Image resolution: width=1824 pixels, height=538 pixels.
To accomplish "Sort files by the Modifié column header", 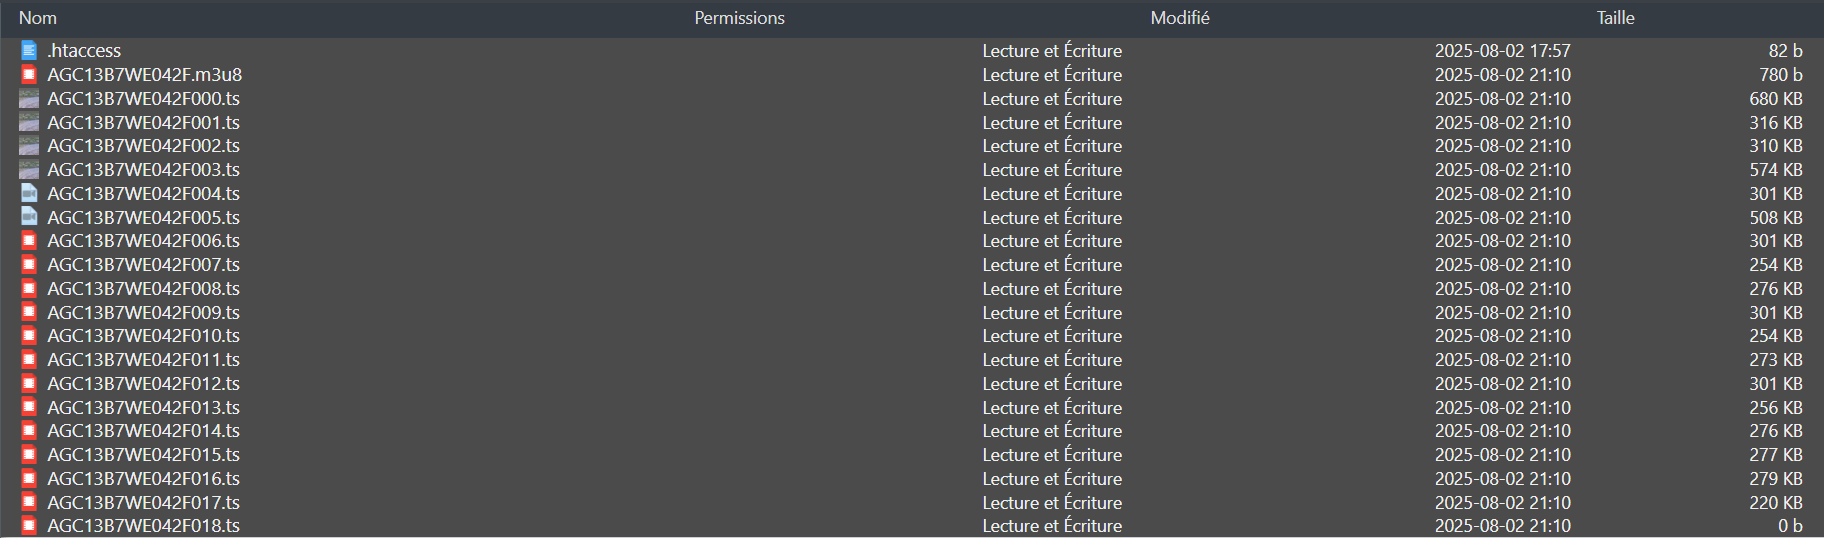I will (1180, 18).
